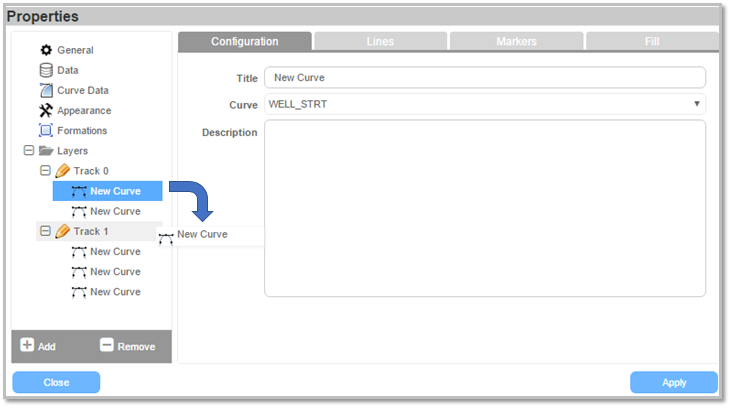Click the Close button
This screenshot has height=408, width=731.
pos(56,382)
